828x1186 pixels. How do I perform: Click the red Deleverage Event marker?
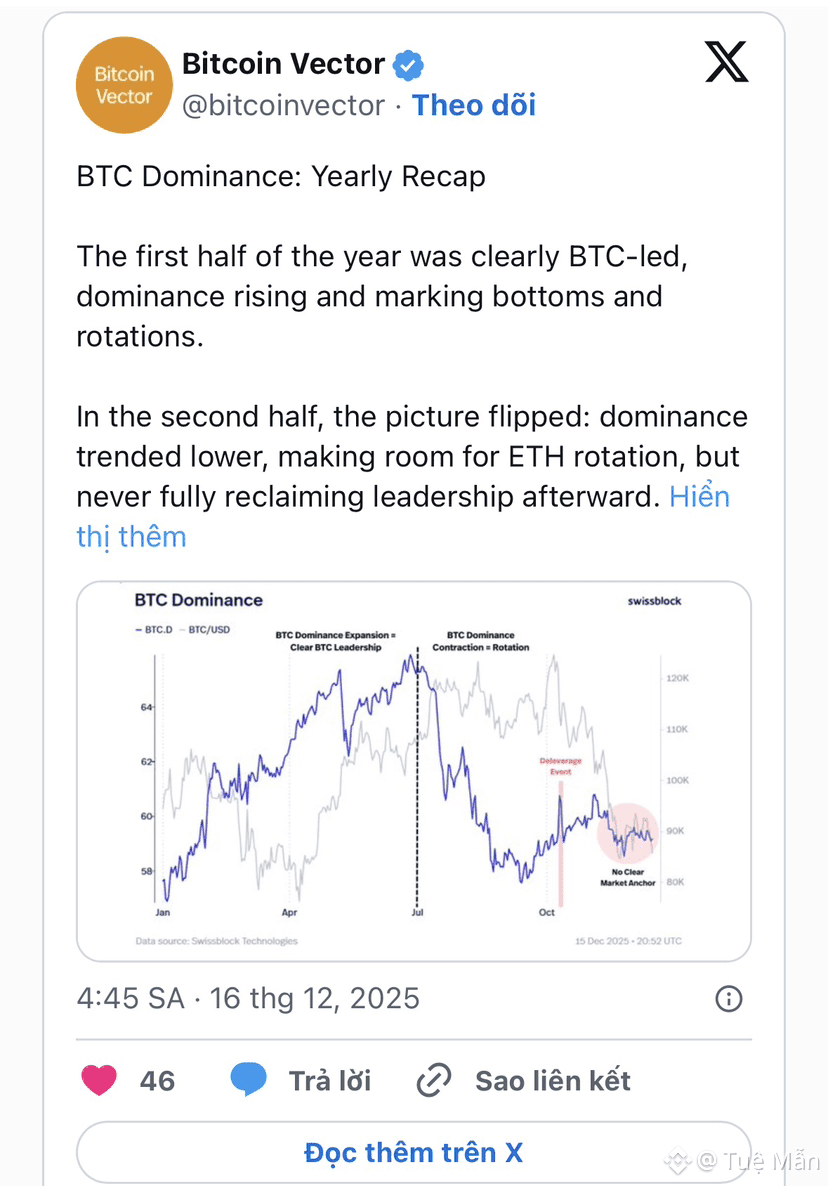(561, 767)
